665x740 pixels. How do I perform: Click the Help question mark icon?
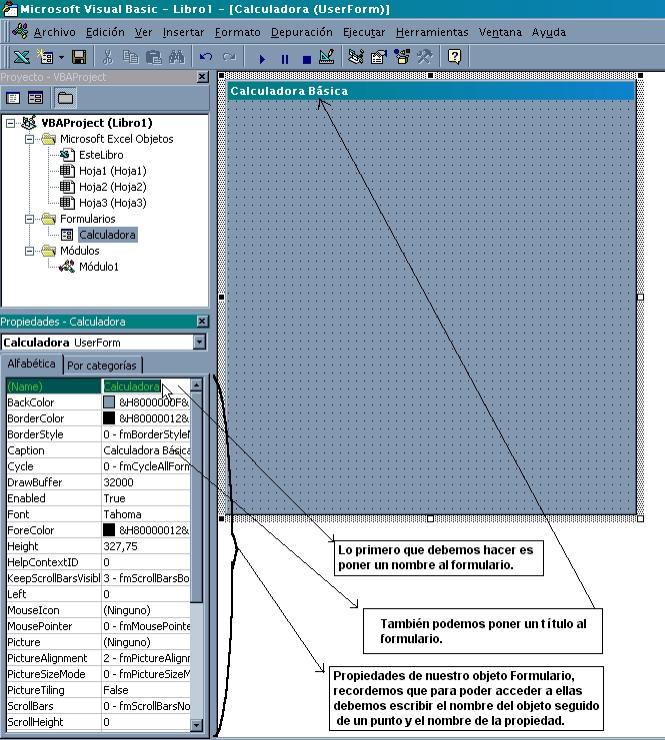coord(455,58)
